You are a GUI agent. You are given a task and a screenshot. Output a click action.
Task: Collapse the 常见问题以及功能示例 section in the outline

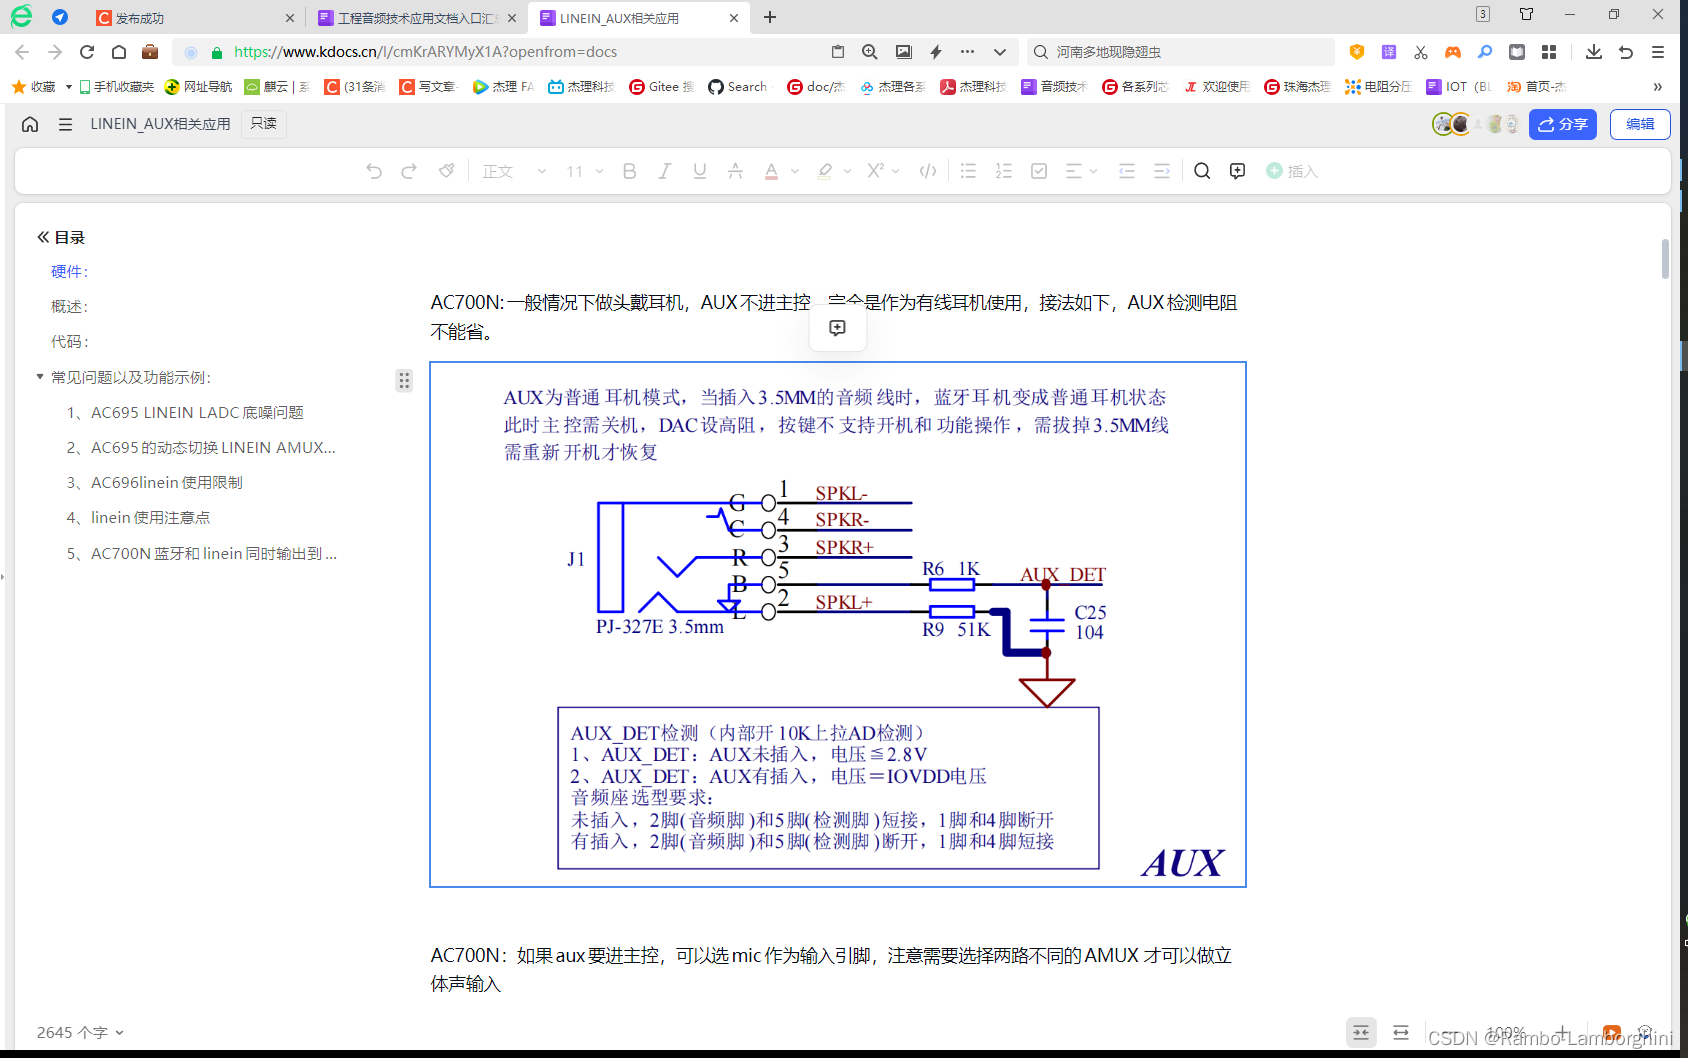[x=40, y=377]
